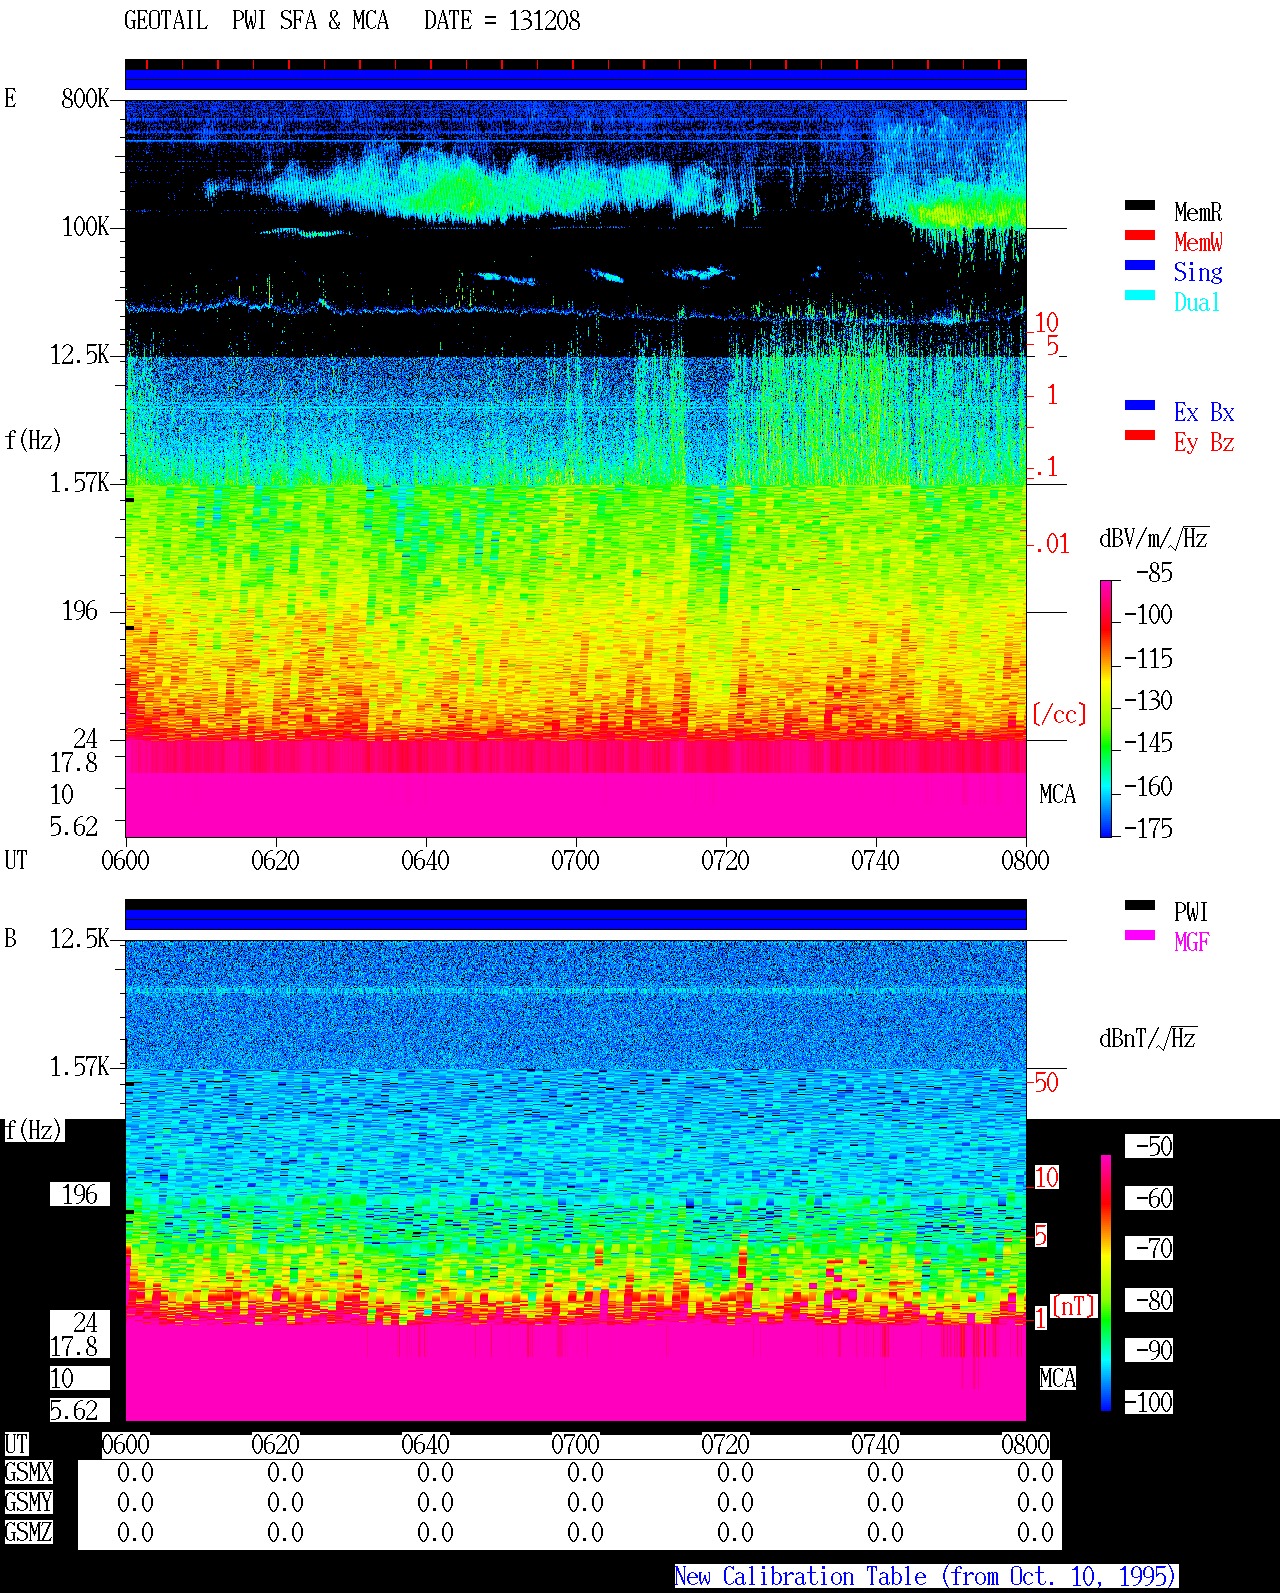Click the GSMZ row label
This screenshot has width=1280, height=1593.
(x=28, y=1532)
